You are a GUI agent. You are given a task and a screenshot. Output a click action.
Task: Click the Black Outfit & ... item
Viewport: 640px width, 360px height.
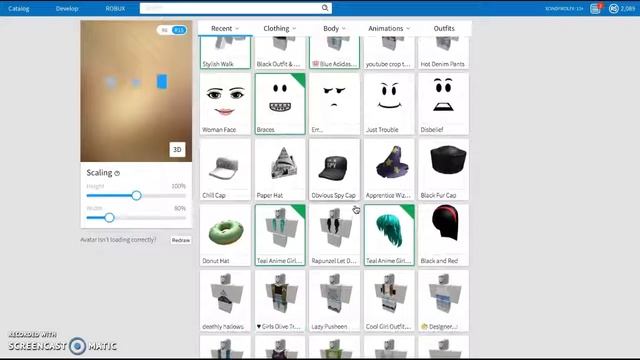280,53
